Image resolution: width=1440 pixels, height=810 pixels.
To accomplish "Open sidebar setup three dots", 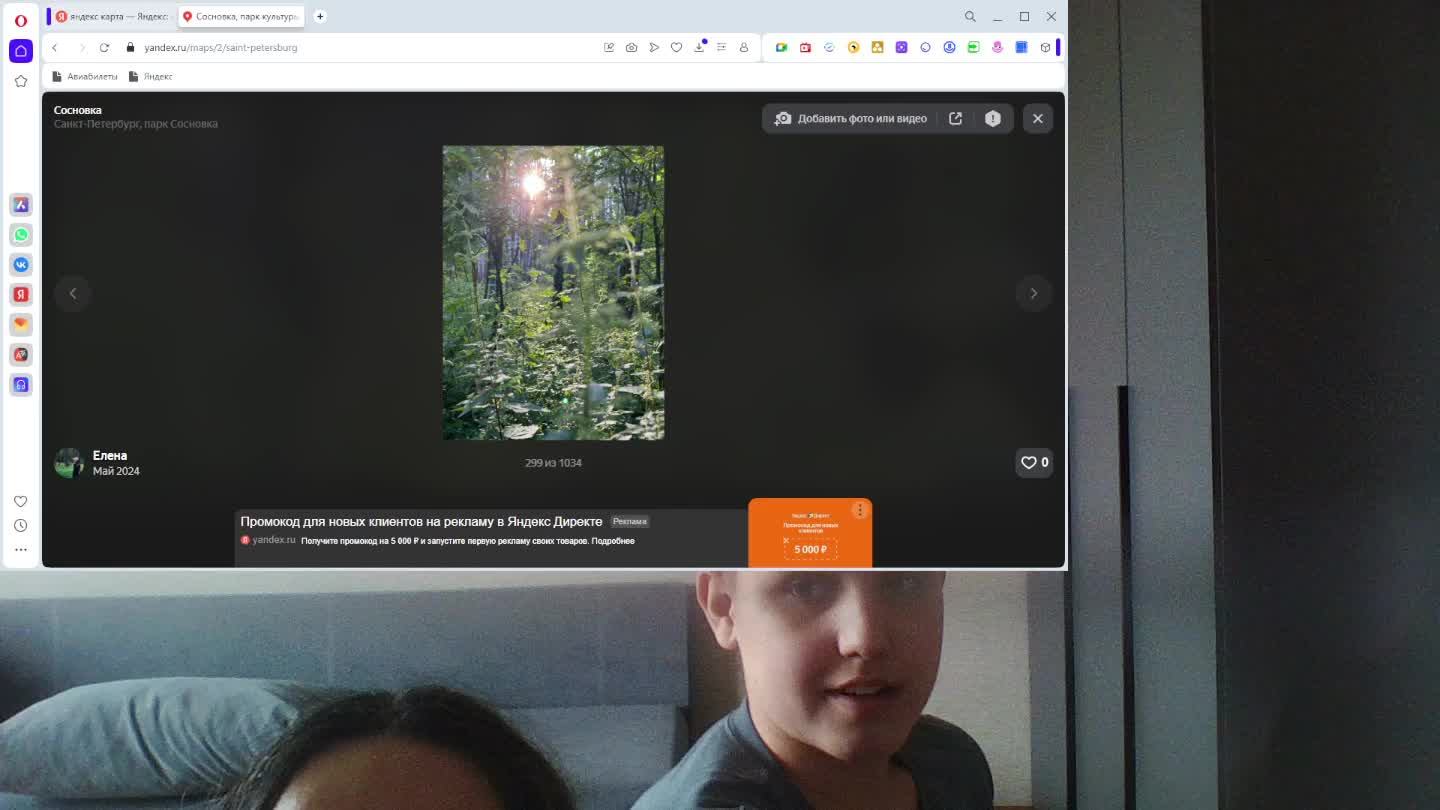I will click(21, 549).
